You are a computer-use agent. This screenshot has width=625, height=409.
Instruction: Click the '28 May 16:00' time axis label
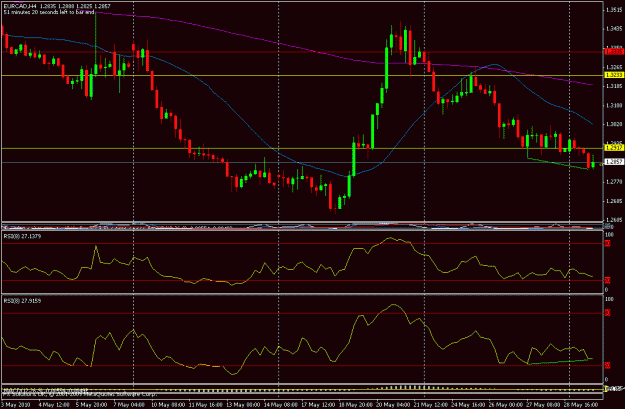coord(582,405)
